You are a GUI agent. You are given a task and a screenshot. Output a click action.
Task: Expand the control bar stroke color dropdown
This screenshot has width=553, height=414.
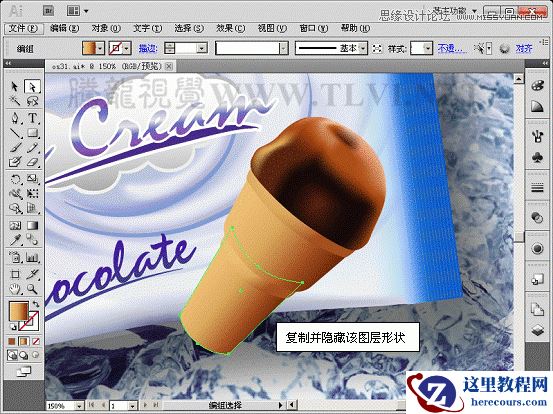127,48
